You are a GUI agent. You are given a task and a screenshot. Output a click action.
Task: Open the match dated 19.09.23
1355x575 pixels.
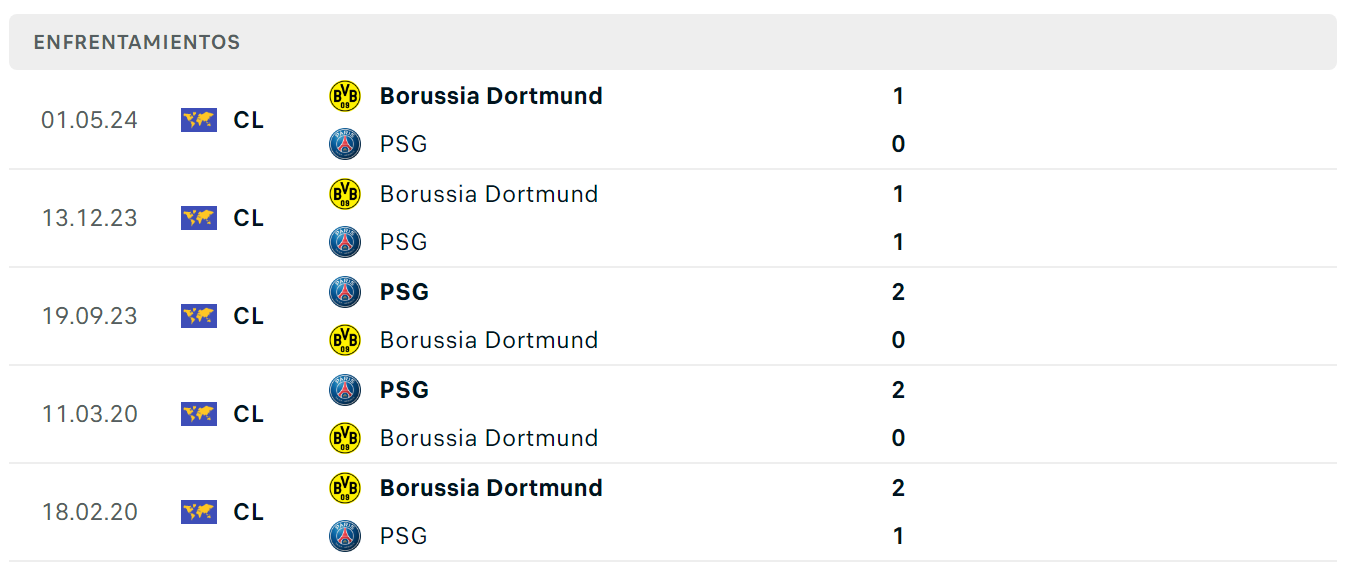[673, 316]
